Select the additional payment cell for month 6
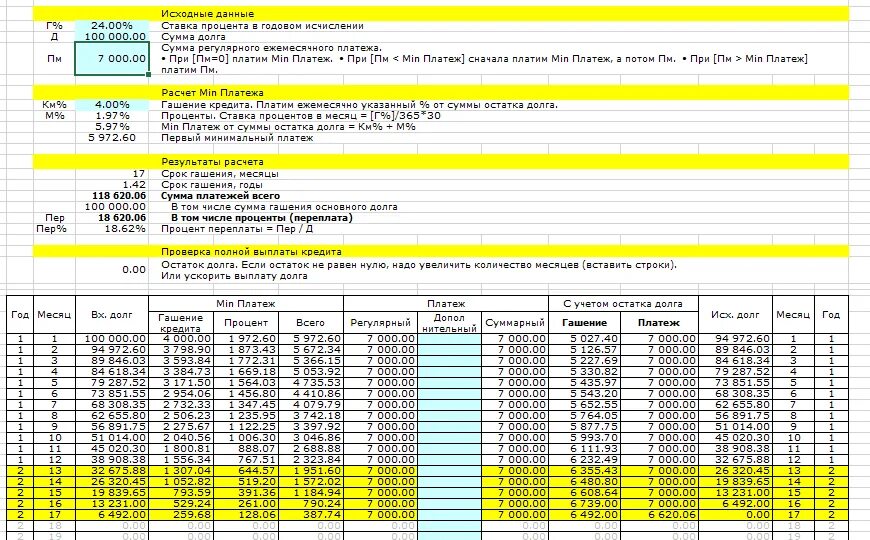The width and height of the screenshot is (870, 540). [x=449, y=393]
